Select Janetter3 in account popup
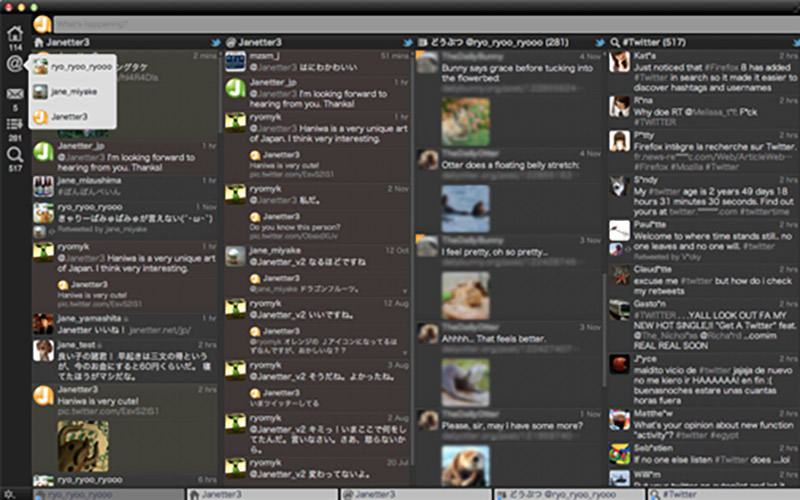The height and width of the screenshot is (500, 800). point(72,117)
